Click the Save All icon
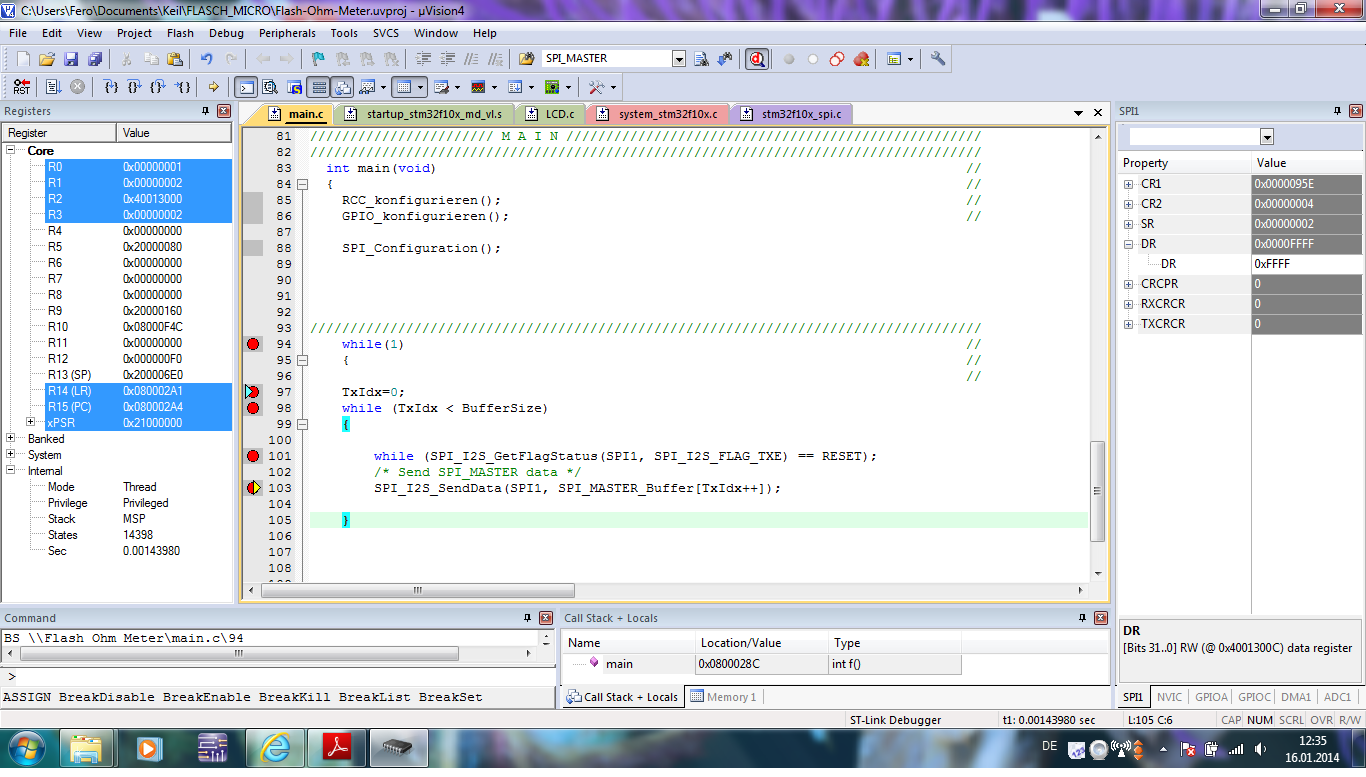 tap(95, 59)
